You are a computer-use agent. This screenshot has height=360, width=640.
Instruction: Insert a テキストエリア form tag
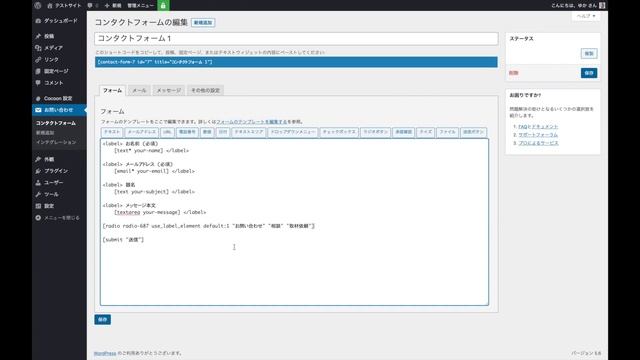(x=249, y=132)
